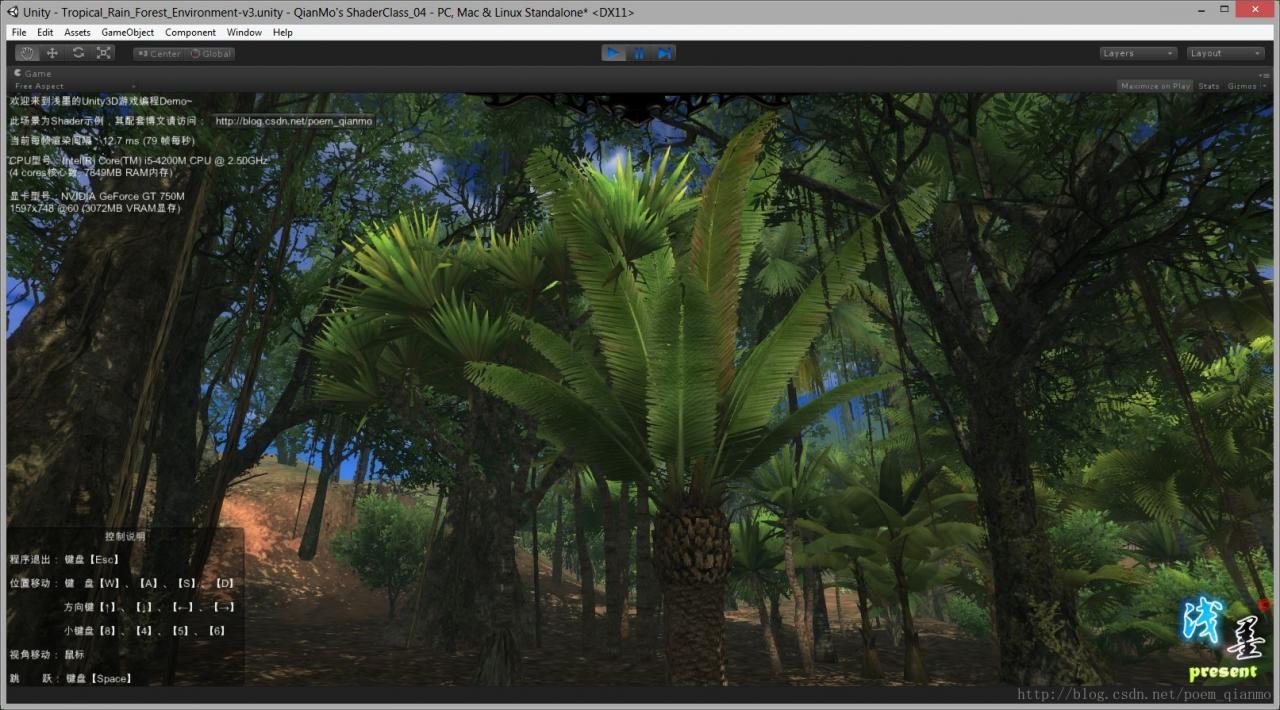Open the Edit menu
The width and height of the screenshot is (1280, 710).
(45, 33)
